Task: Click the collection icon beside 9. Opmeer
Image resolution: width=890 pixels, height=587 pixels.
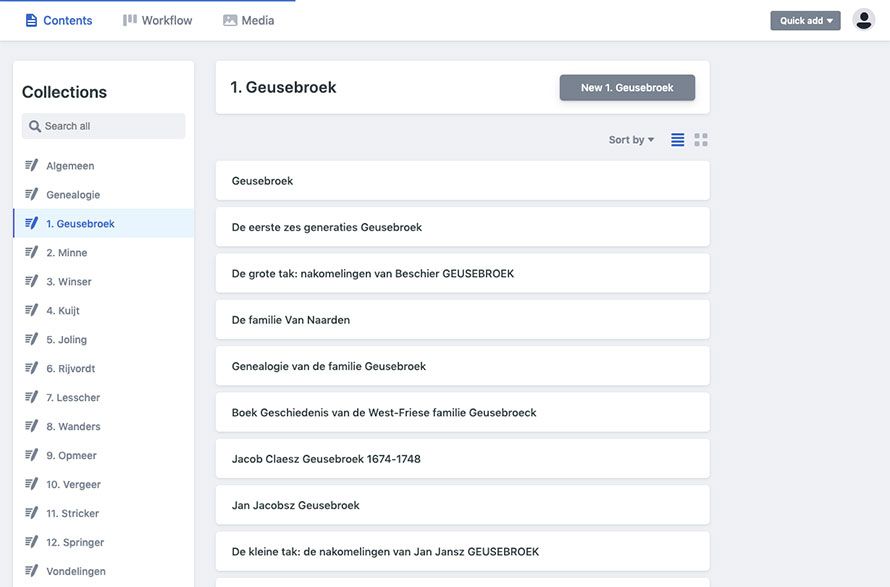Action: click(x=31, y=455)
